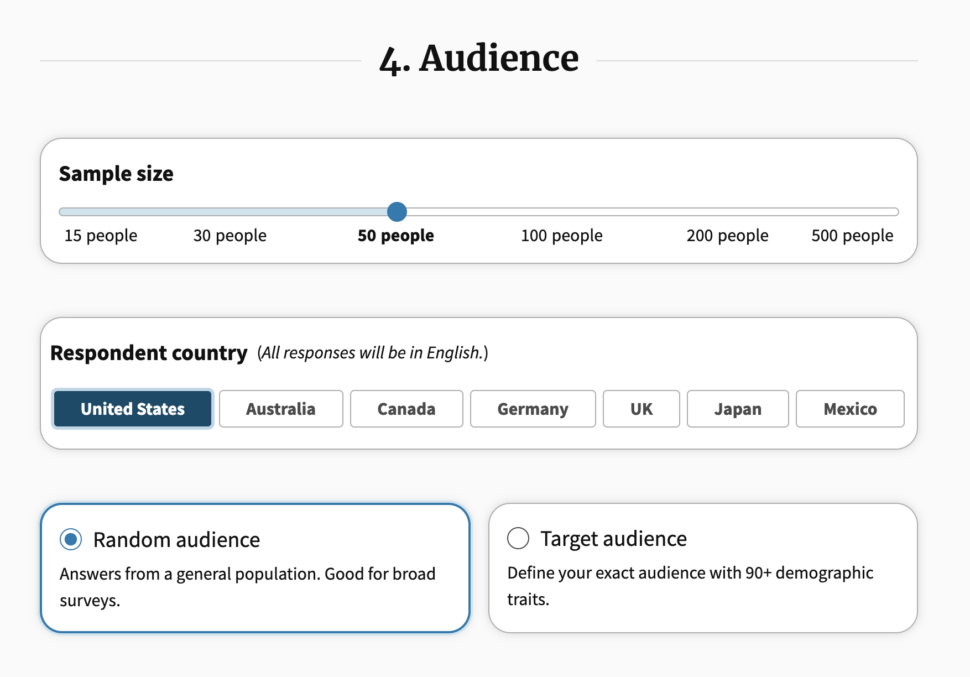Choose Australia as respondent country
This screenshot has width=970, height=677.
281,409
